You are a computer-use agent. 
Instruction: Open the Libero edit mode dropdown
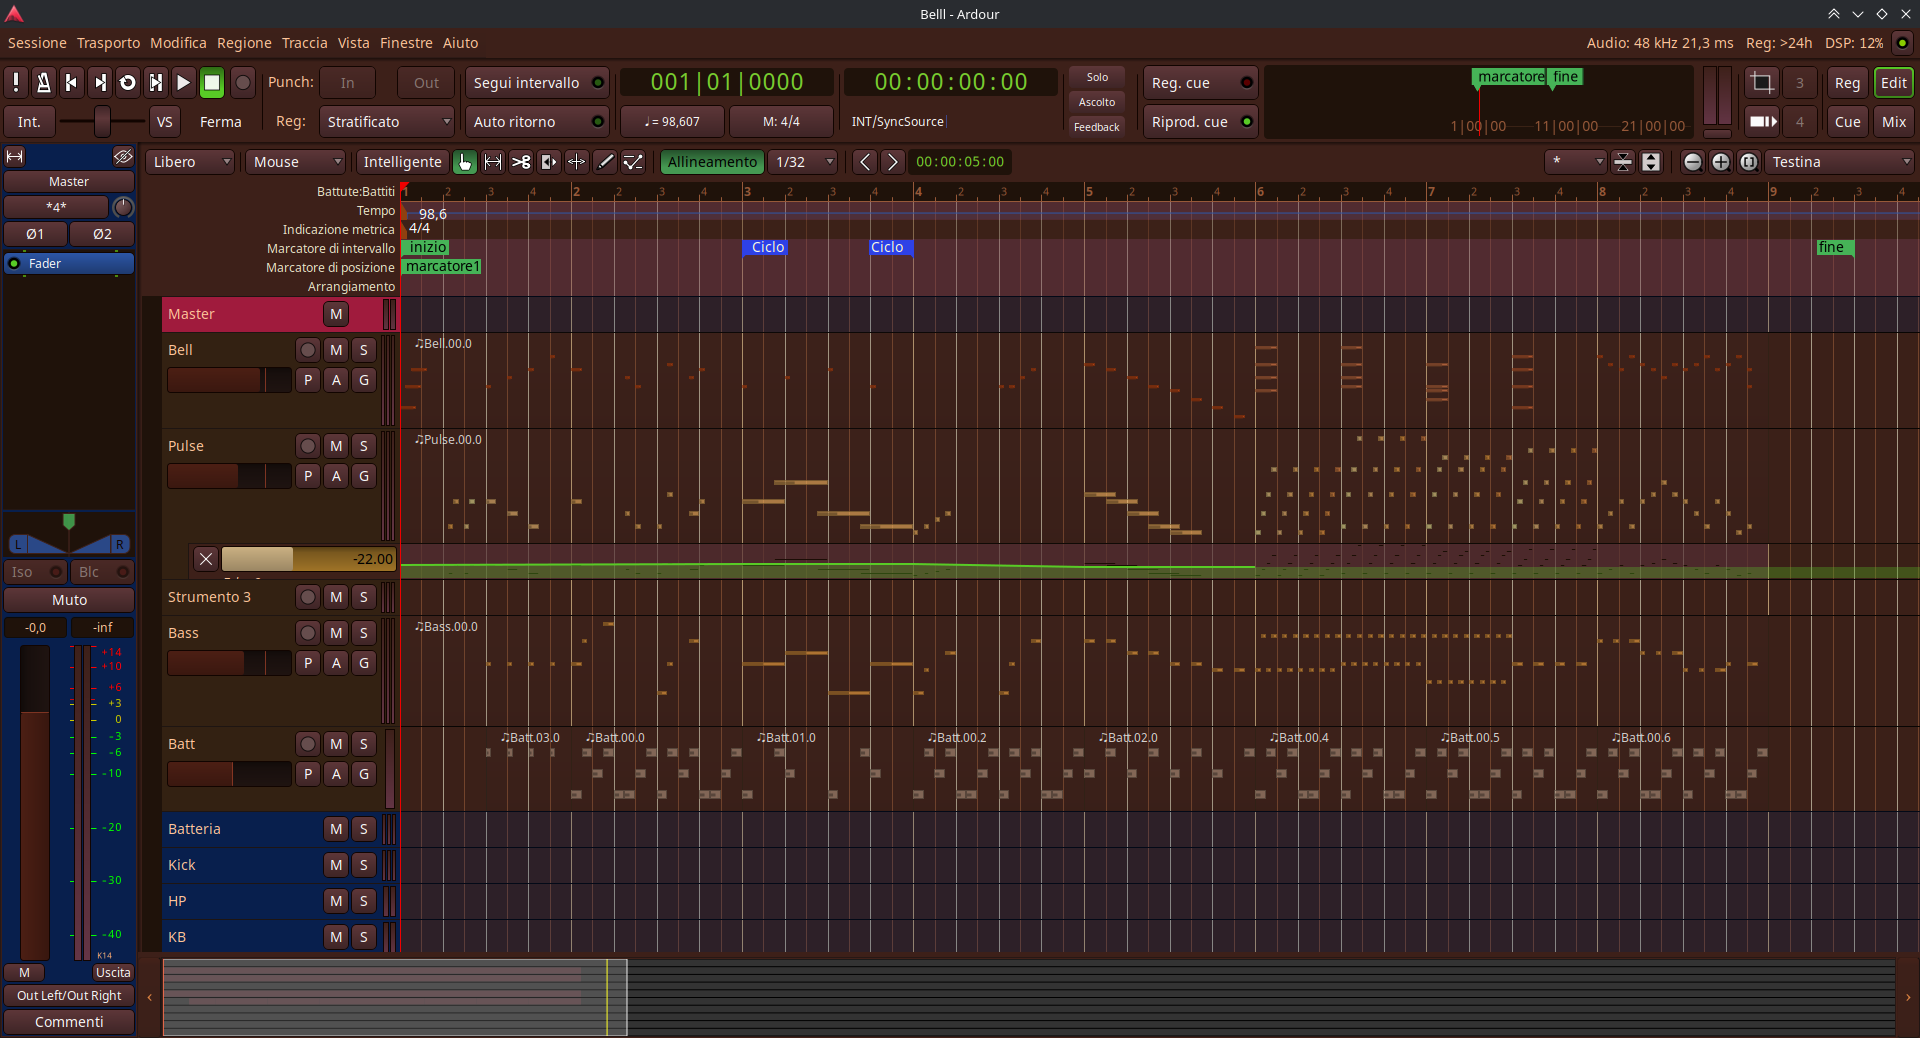[x=191, y=162]
